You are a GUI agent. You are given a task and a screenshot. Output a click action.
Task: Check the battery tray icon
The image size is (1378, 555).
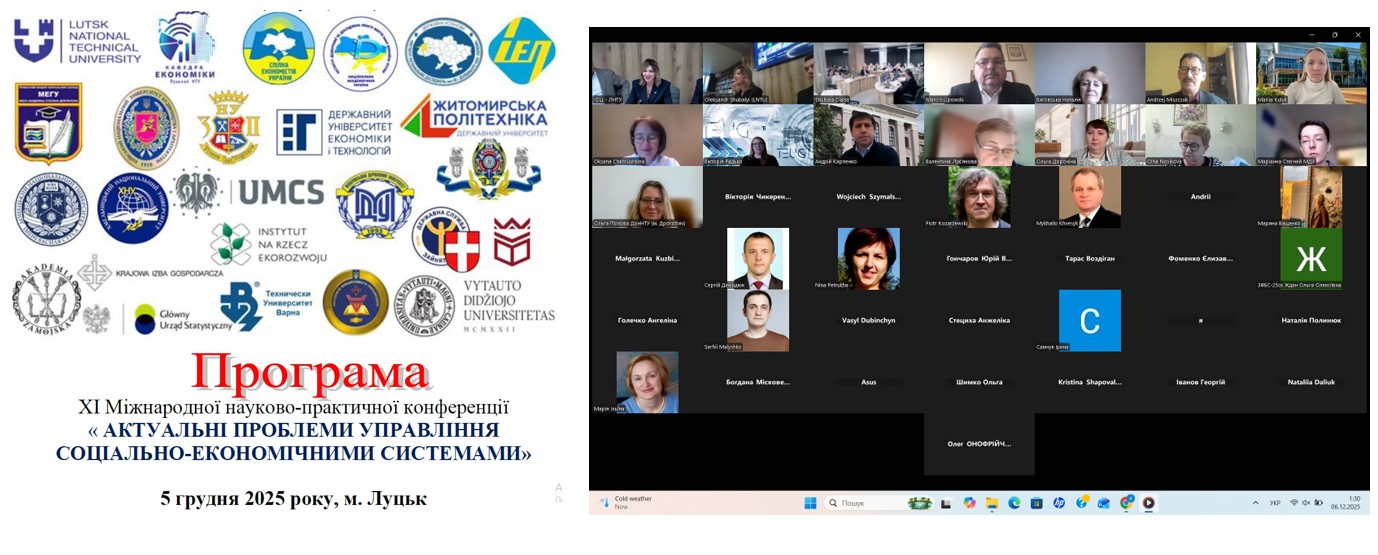click(1319, 503)
